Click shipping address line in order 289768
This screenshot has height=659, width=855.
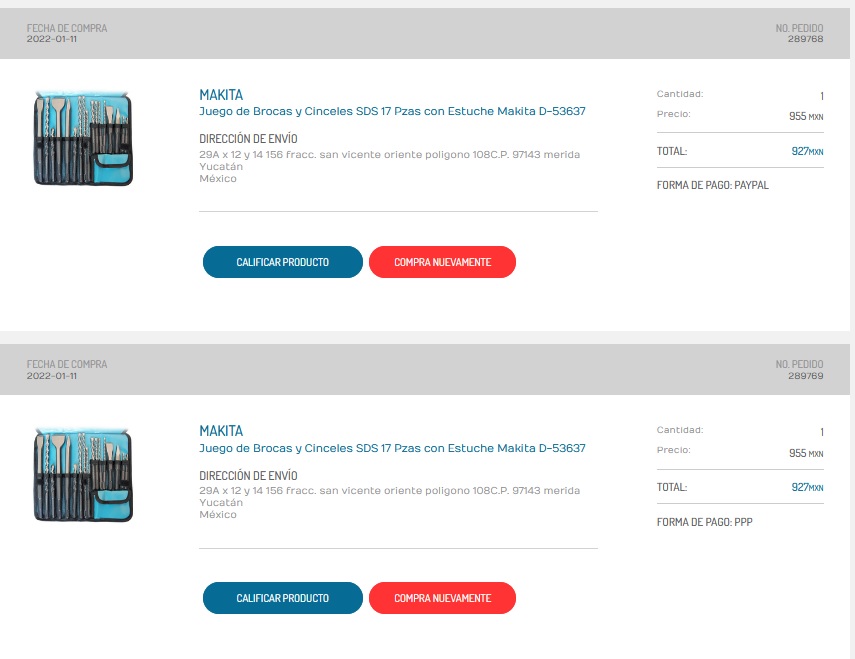click(389, 155)
